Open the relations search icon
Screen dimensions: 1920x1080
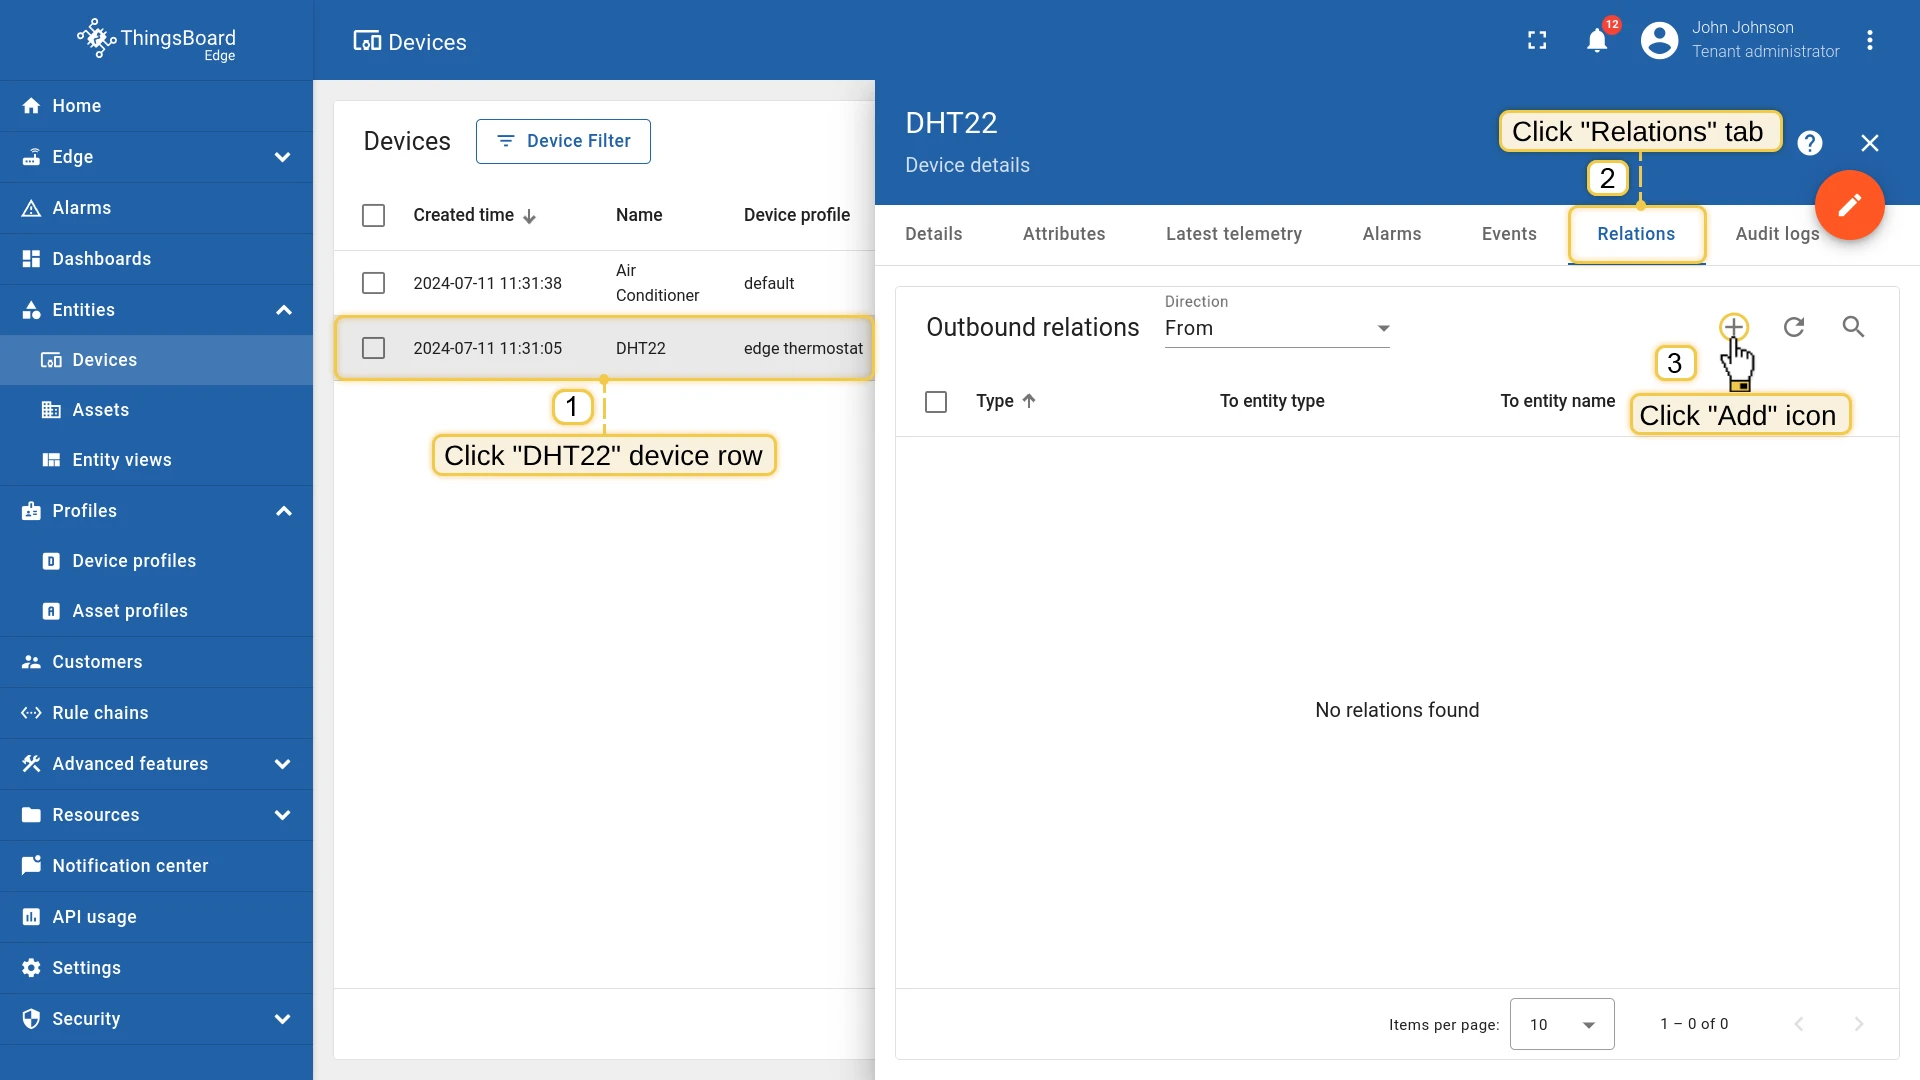click(1853, 327)
